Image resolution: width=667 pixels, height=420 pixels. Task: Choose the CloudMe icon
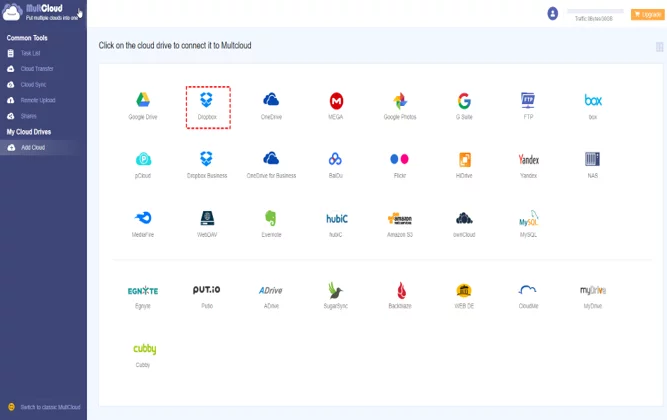(x=527, y=290)
